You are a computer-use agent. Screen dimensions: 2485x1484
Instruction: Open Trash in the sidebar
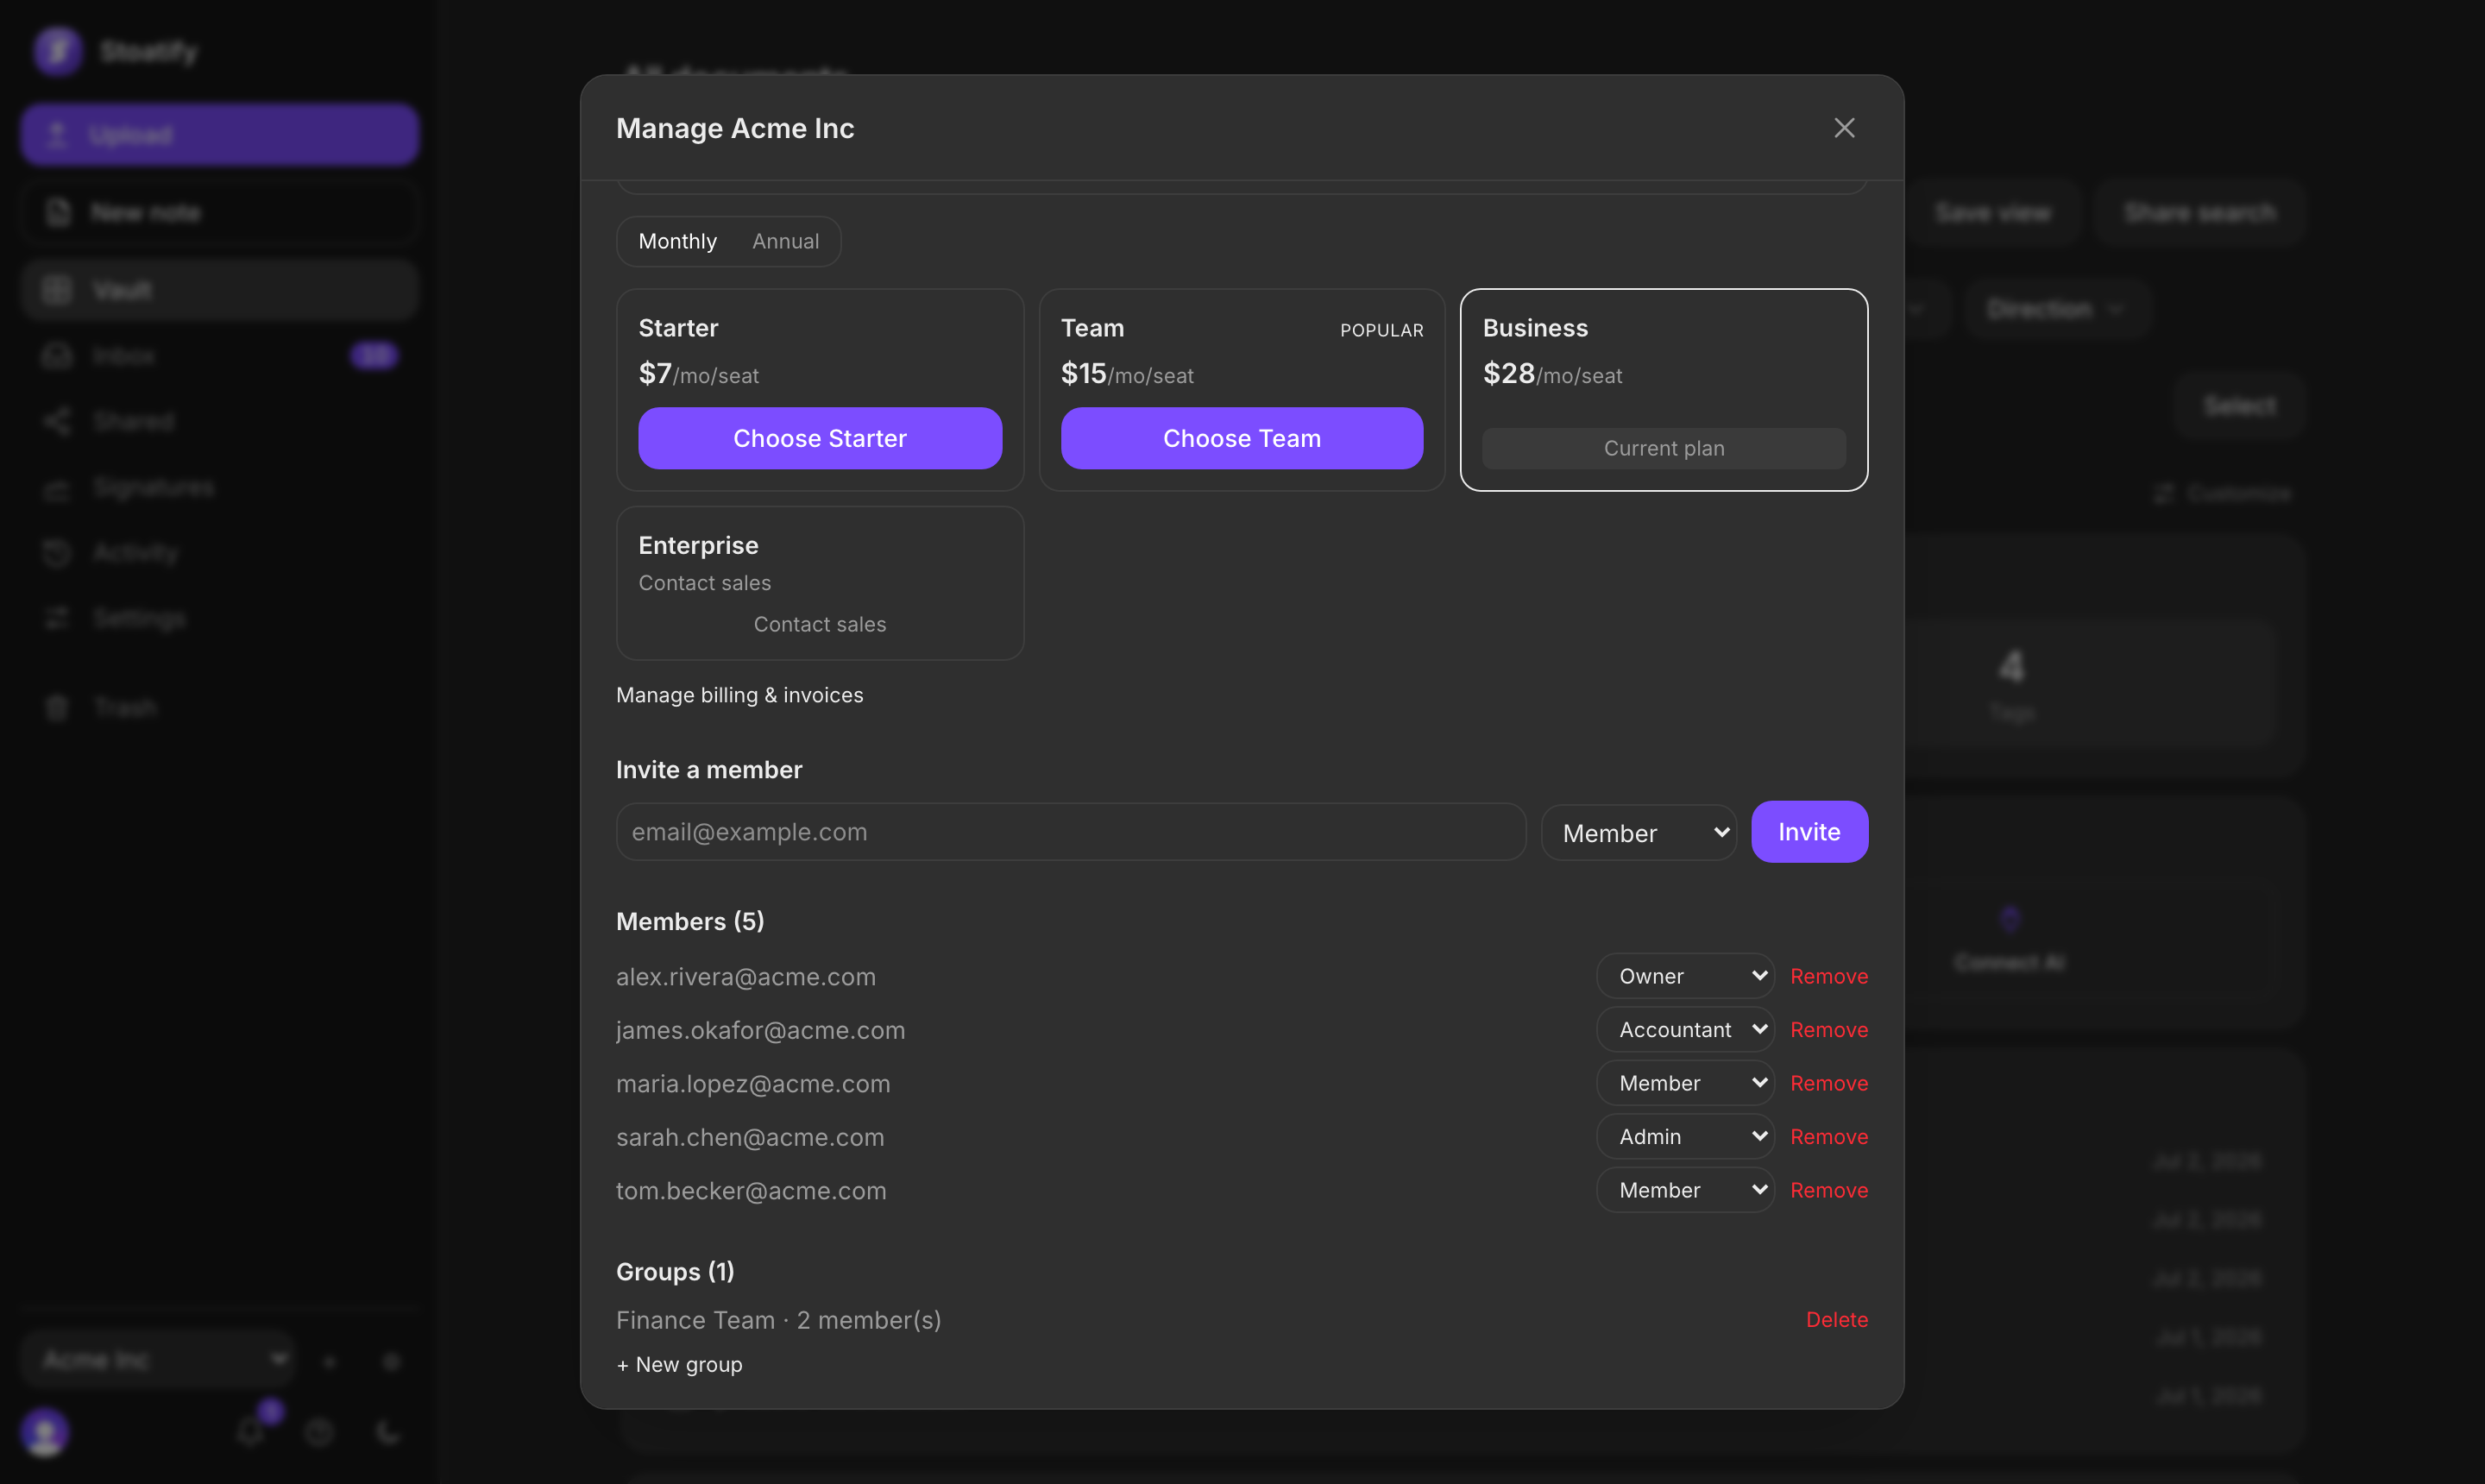point(219,707)
